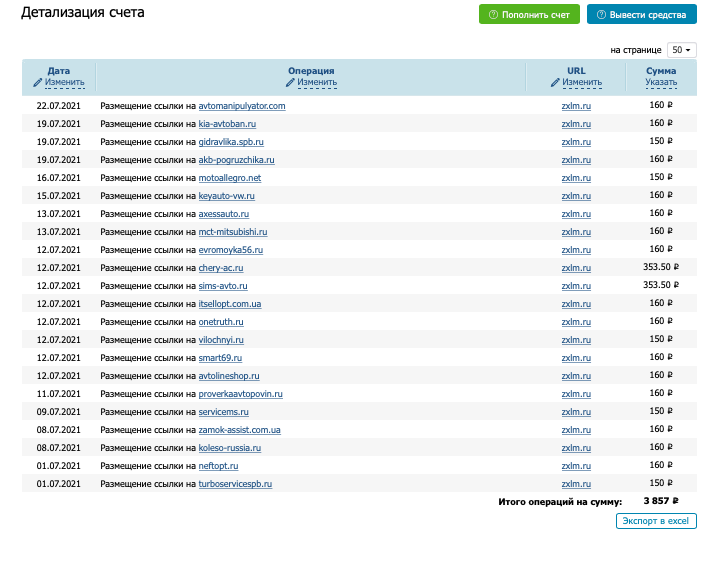
Task: Click Изменить link under Дата header
Action: point(64,82)
